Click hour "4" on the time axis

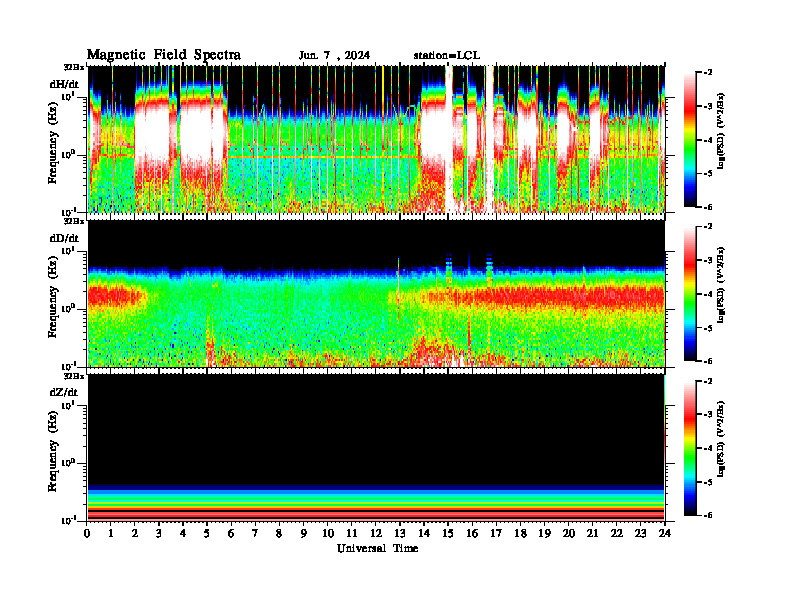pyautogui.click(x=183, y=533)
